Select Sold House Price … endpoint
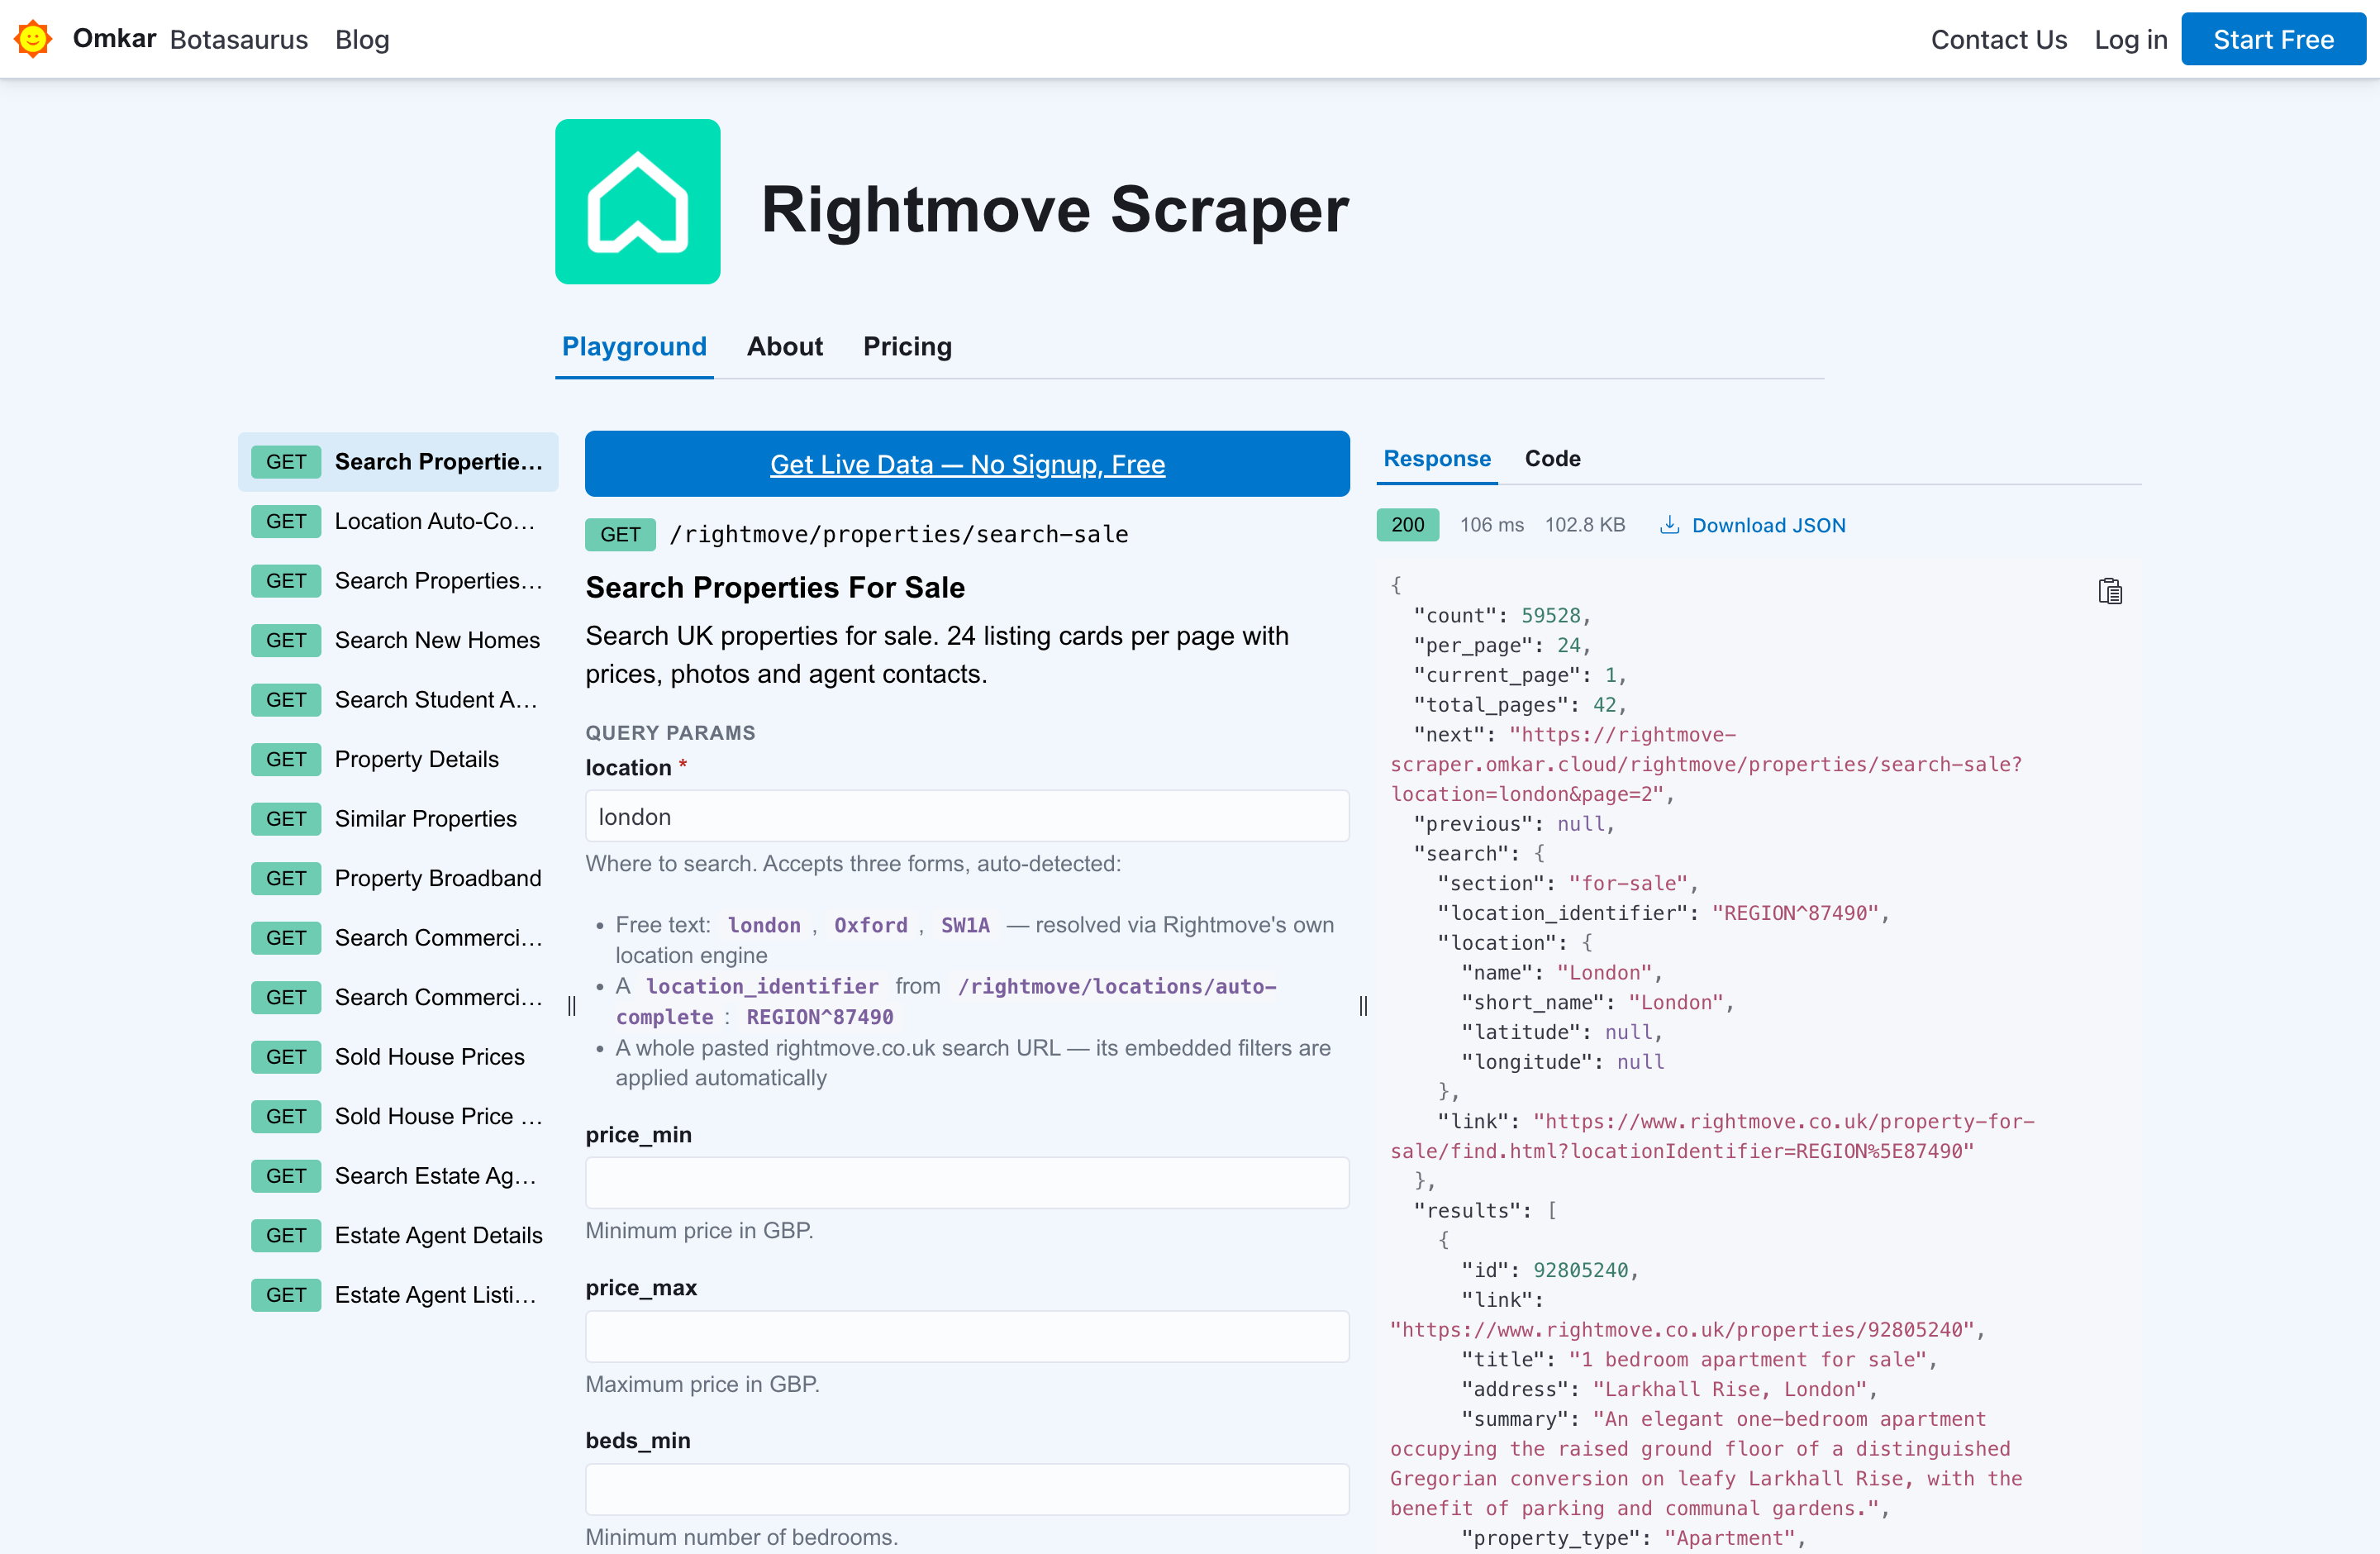Viewport: 2380px width, 1554px height. (x=397, y=1115)
